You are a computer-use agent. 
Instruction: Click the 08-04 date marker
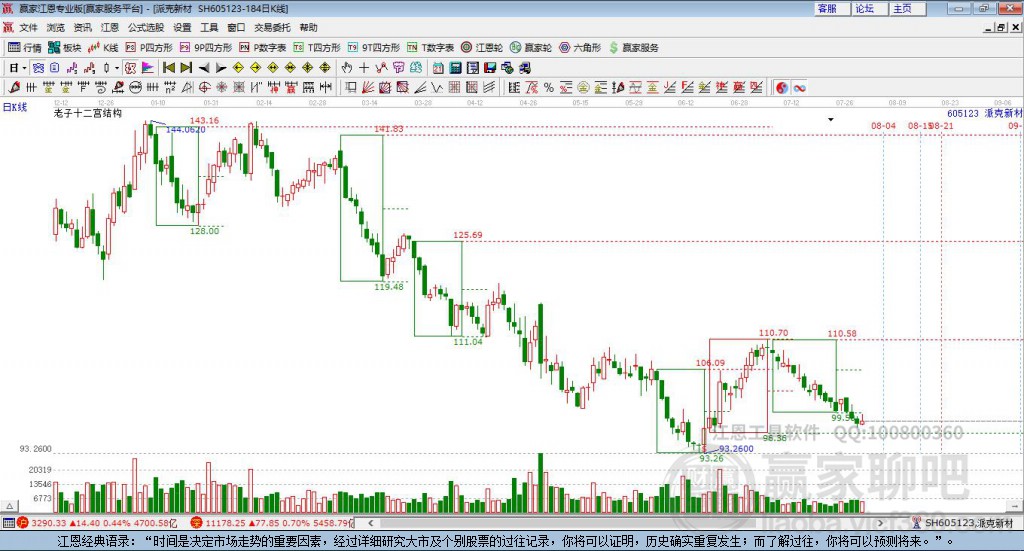click(x=884, y=125)
